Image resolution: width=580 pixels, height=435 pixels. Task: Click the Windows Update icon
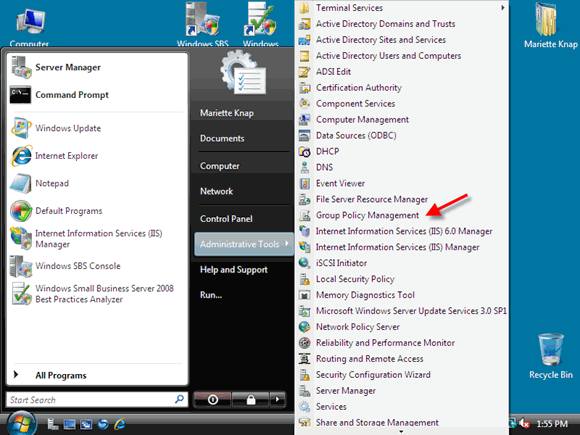coord(21,128)
